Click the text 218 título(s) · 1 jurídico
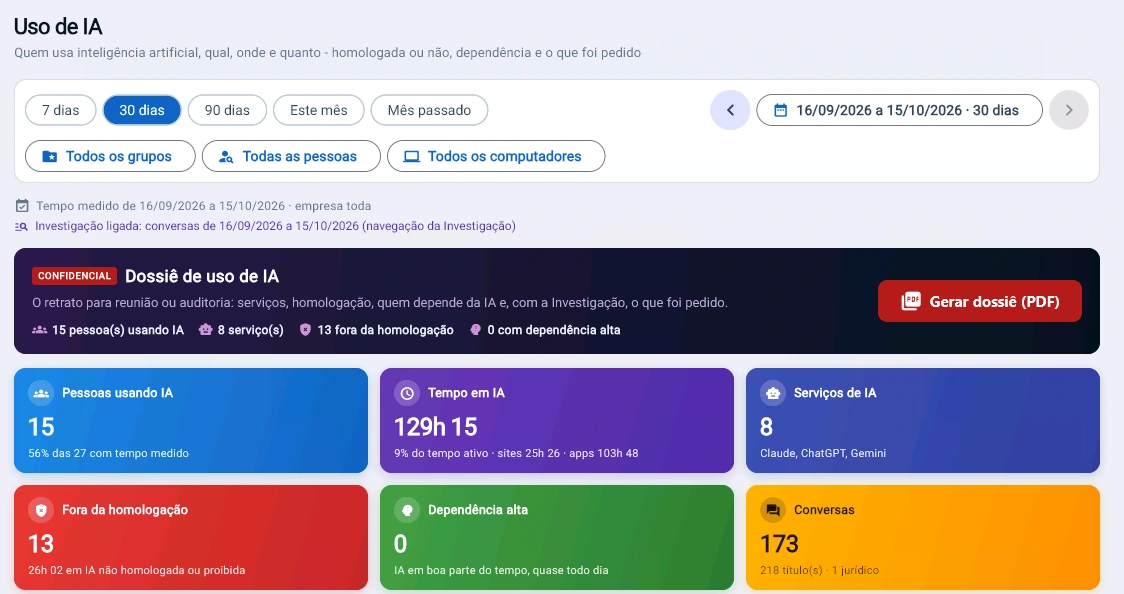 819,570
